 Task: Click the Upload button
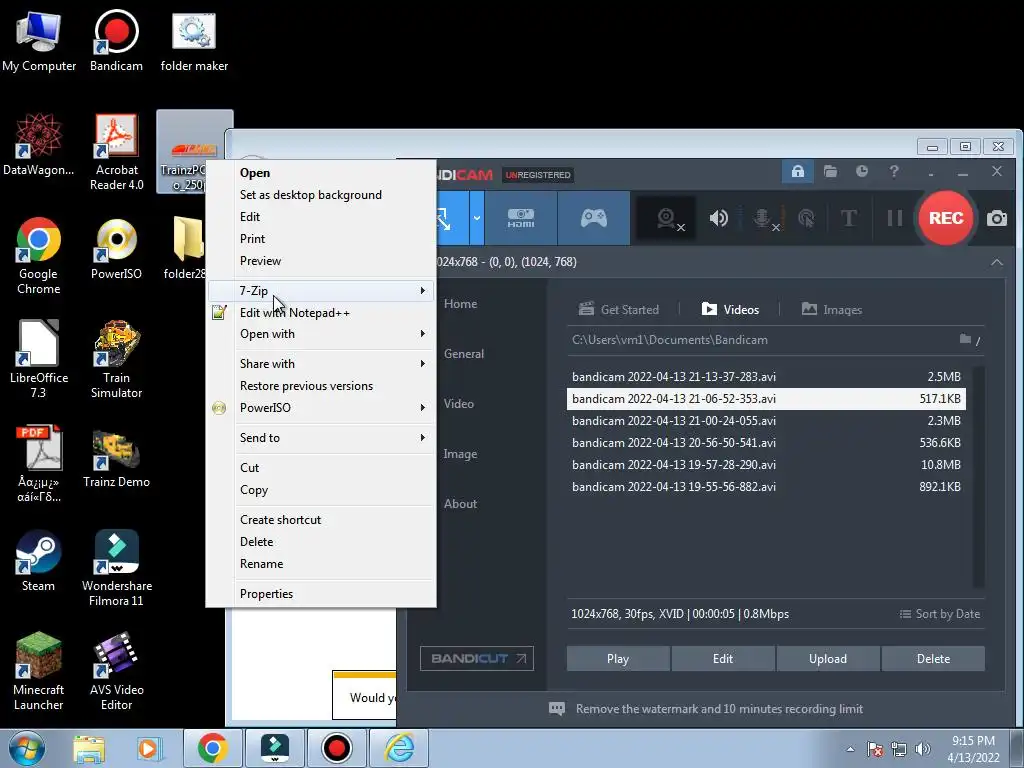point(828,659)
